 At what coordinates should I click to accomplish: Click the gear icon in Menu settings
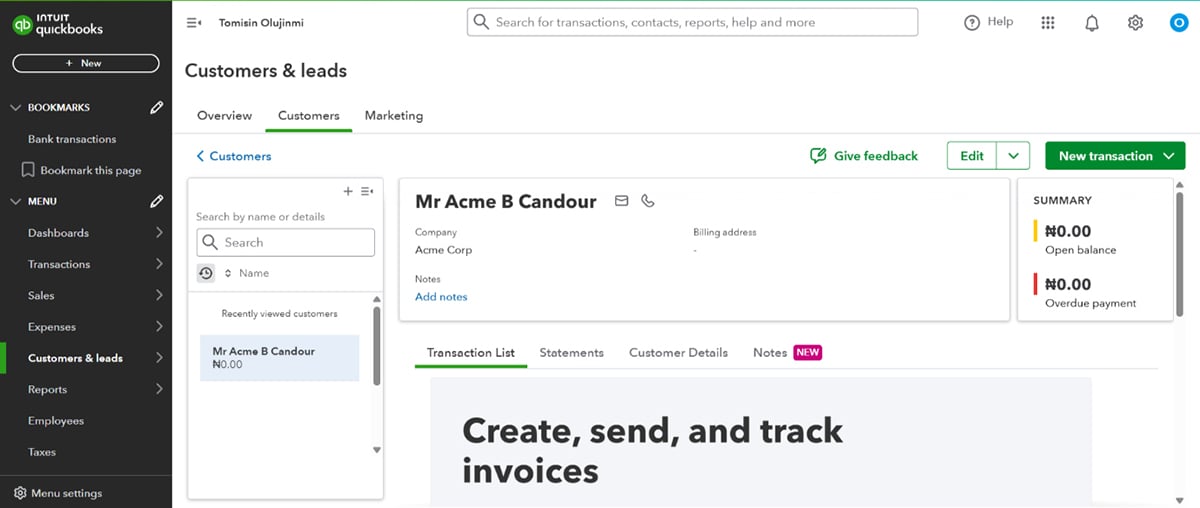pos(20,493)
